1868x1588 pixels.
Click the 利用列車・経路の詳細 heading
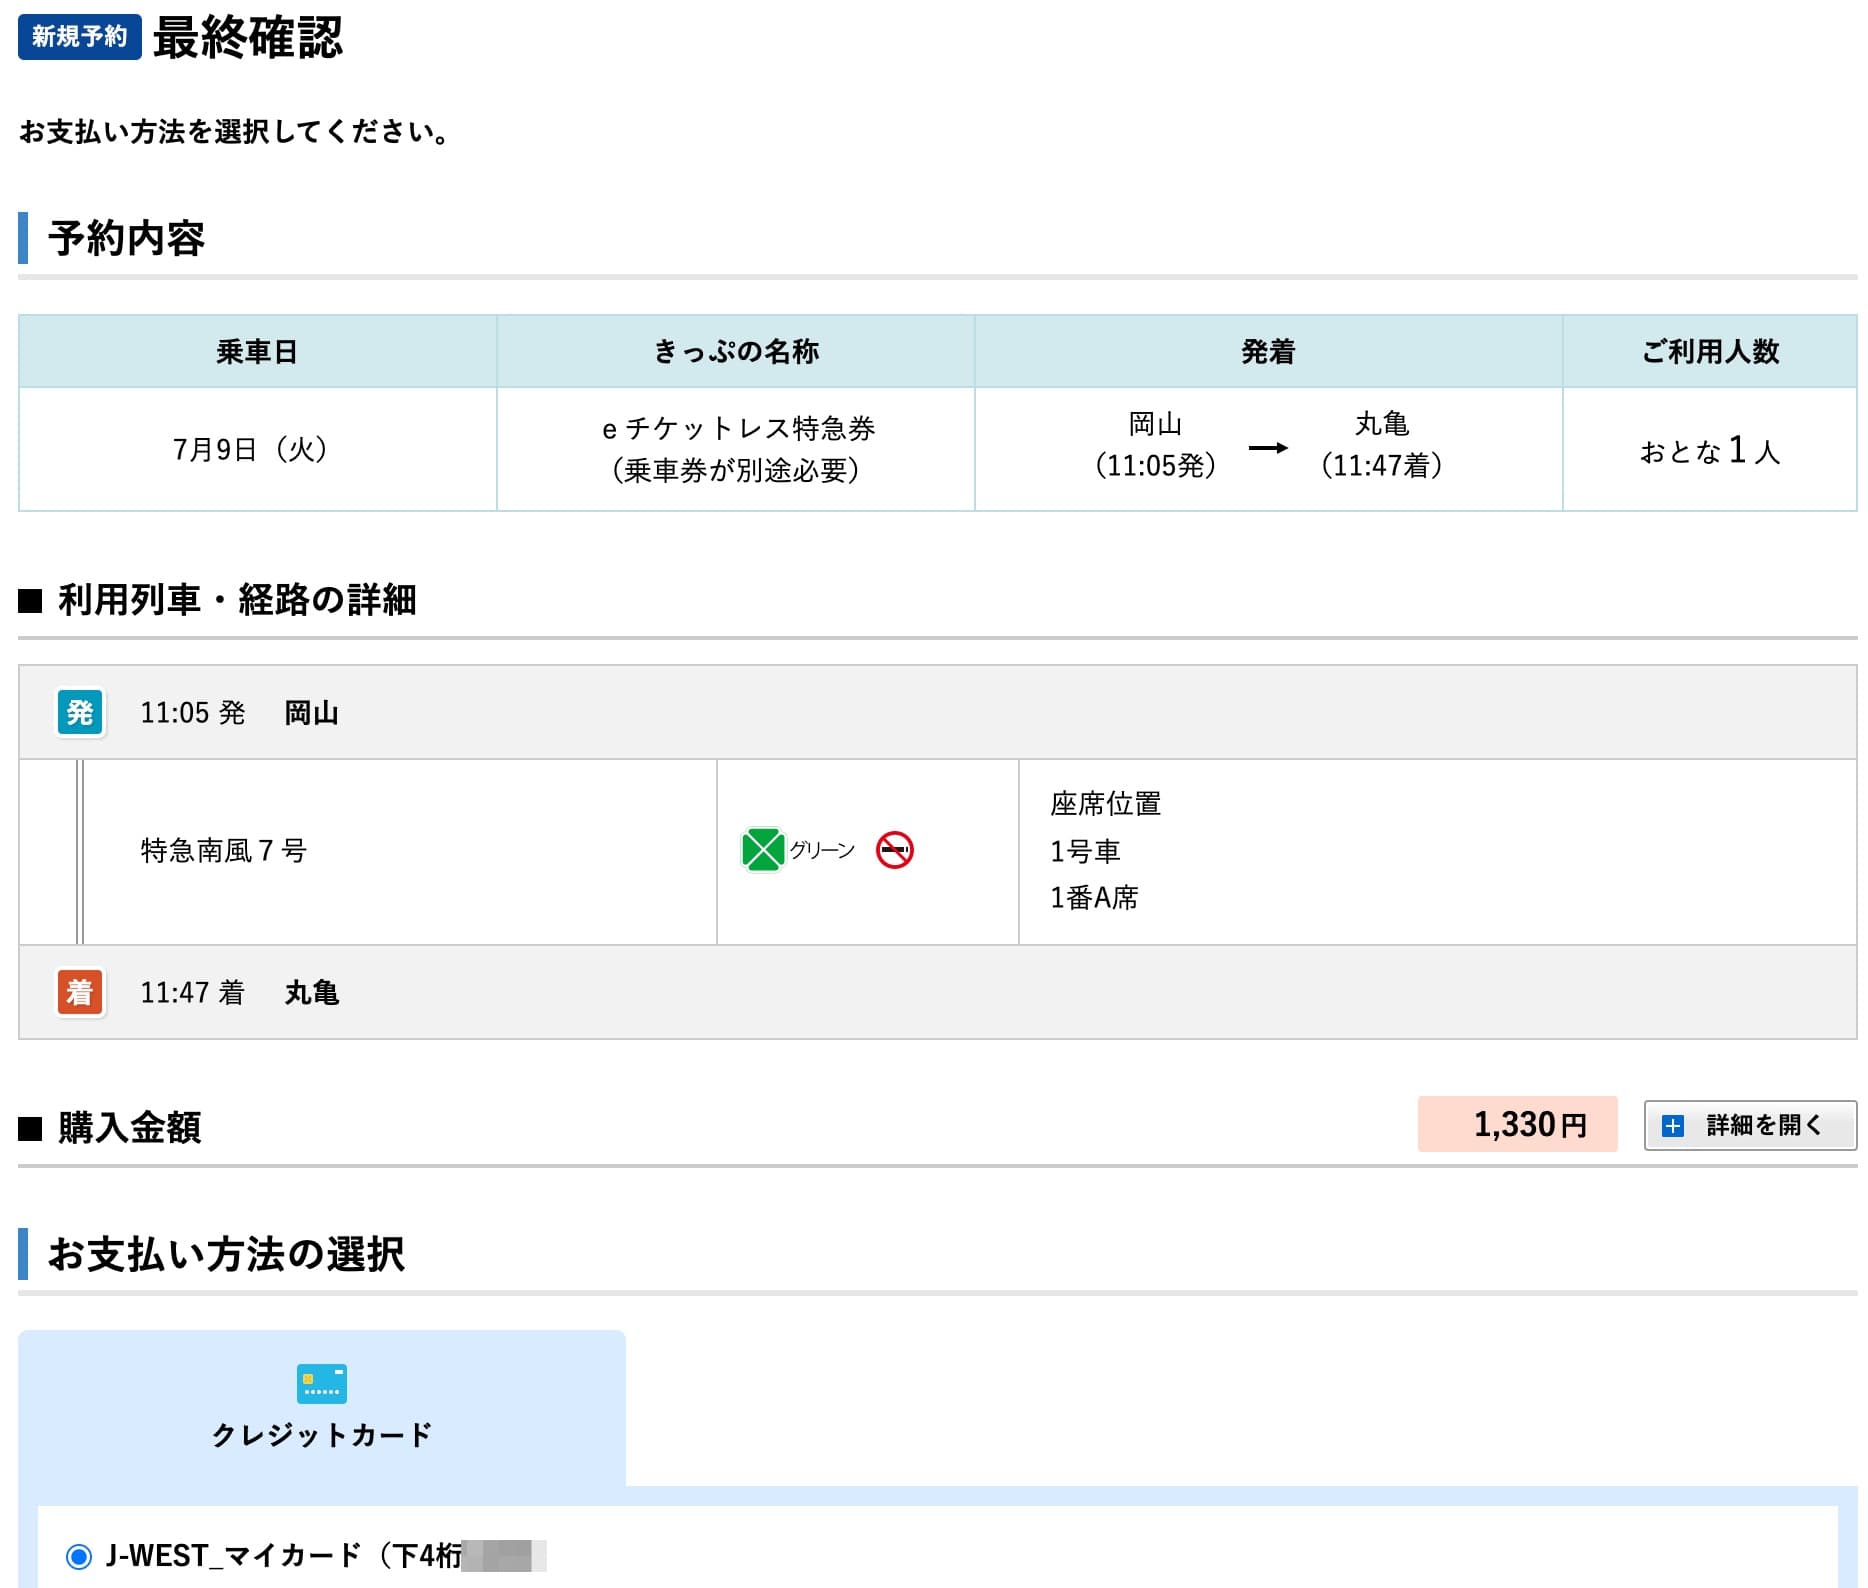point(237,600)
